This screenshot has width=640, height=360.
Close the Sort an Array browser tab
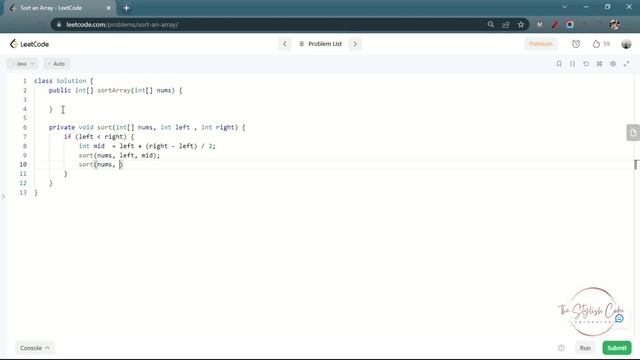pos(109,8)
